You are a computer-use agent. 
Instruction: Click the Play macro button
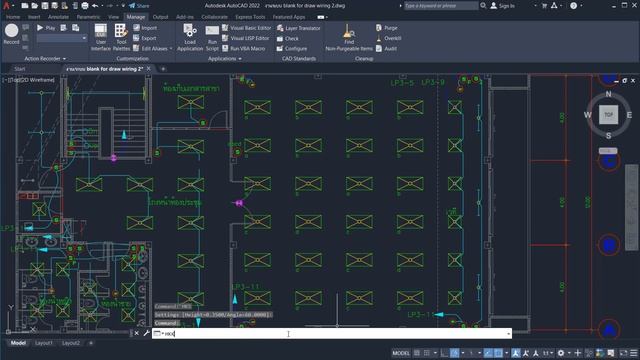point(46,28)
